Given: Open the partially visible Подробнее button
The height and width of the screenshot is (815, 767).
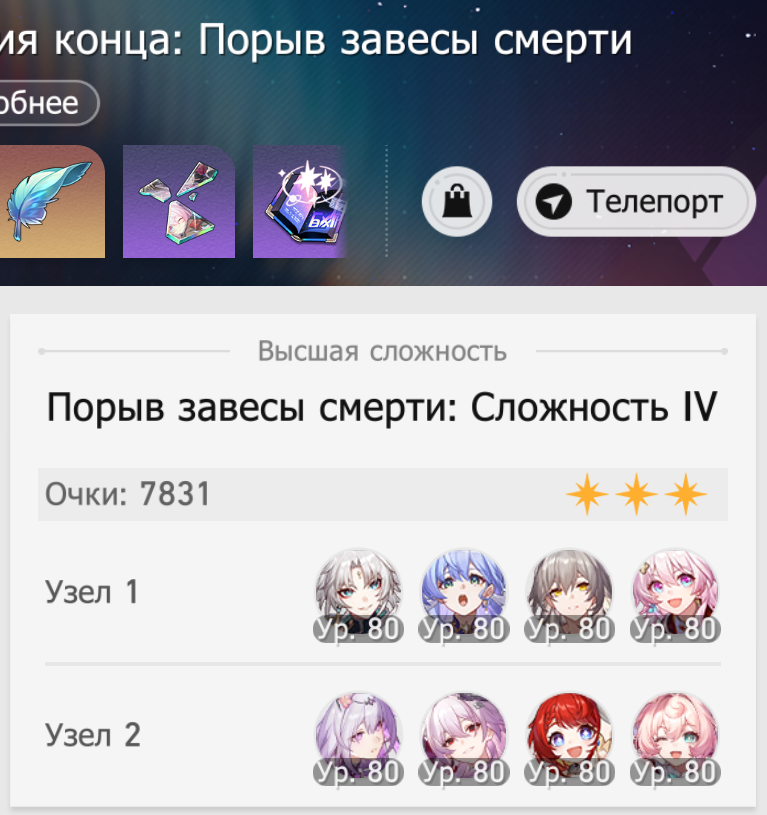Looking at the screenshot, I should (x=48, y=103).
